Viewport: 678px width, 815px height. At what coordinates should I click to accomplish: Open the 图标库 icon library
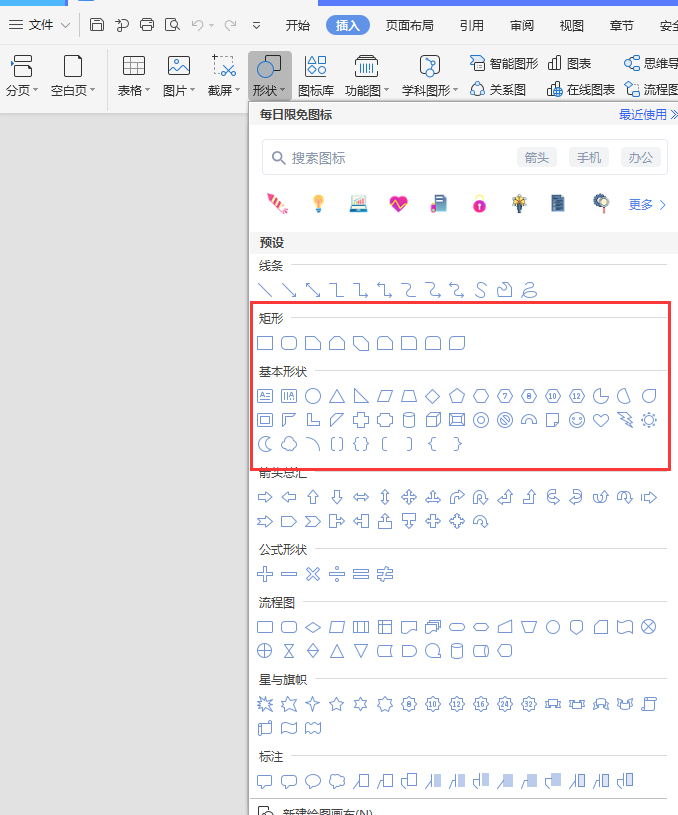click(316, 76)
